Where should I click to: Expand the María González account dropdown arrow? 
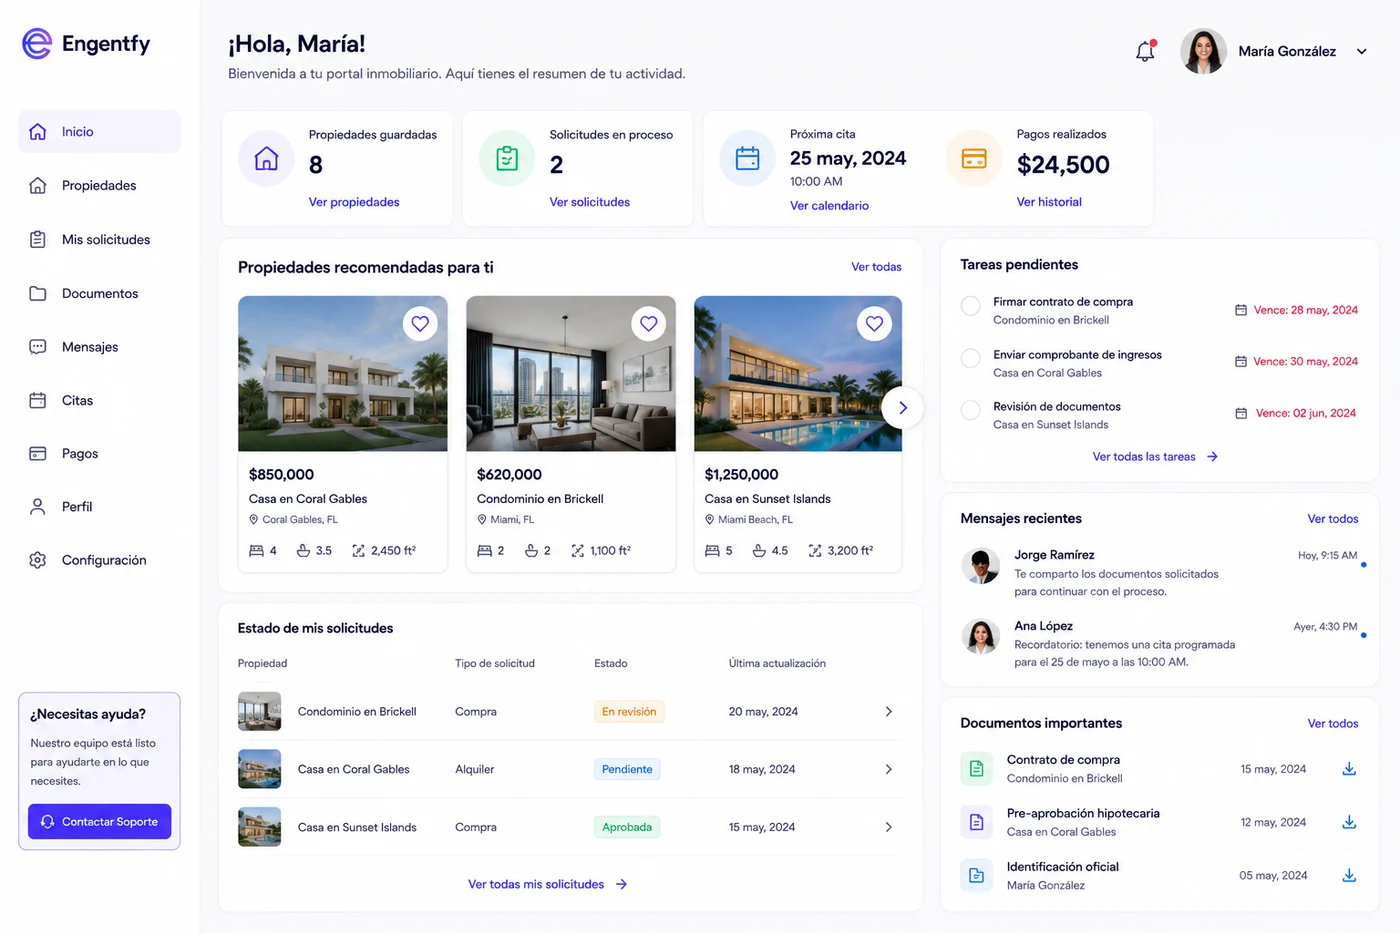[x=1361, y=51]
